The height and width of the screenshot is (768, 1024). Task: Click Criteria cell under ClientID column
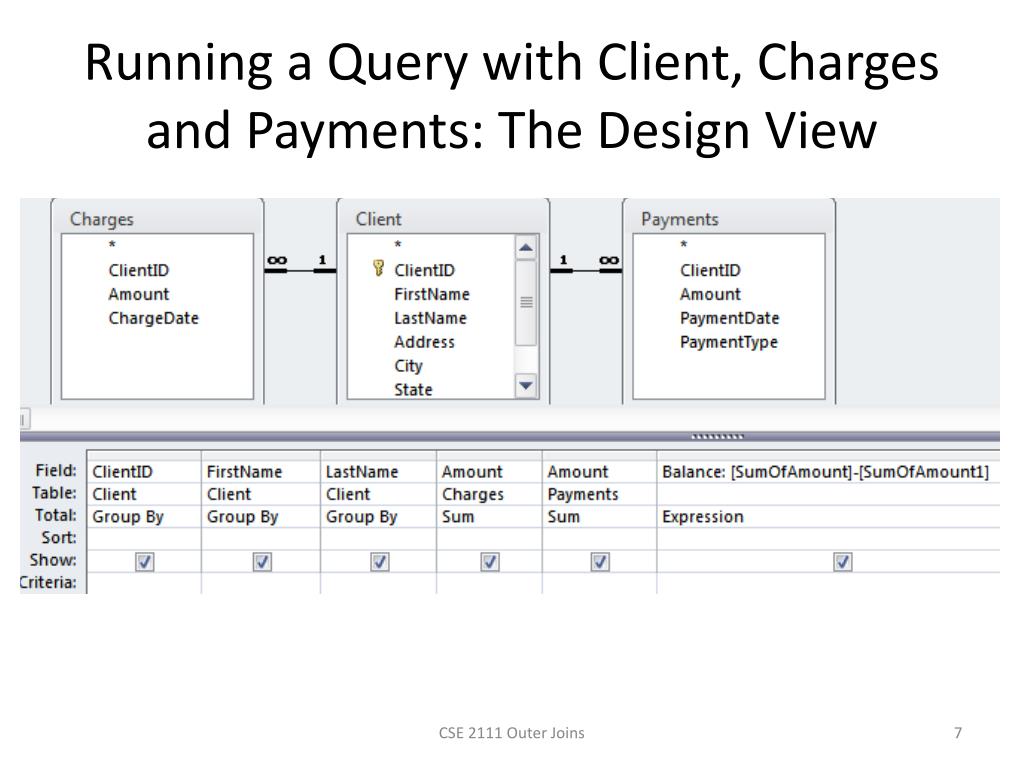coord(144,583)
